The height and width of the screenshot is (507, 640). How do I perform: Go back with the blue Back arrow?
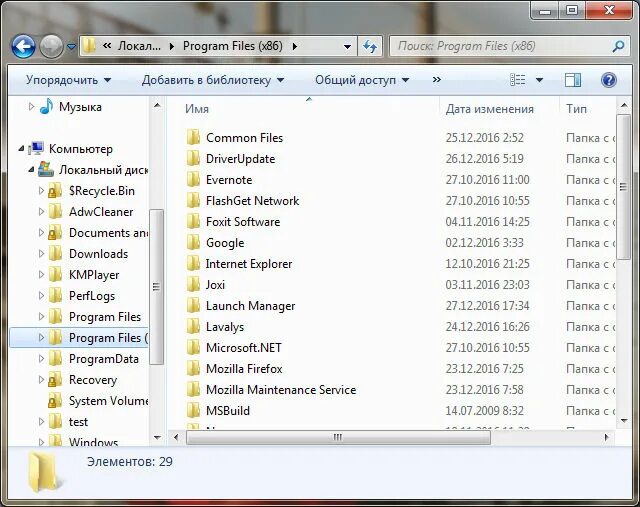(23, 47)
